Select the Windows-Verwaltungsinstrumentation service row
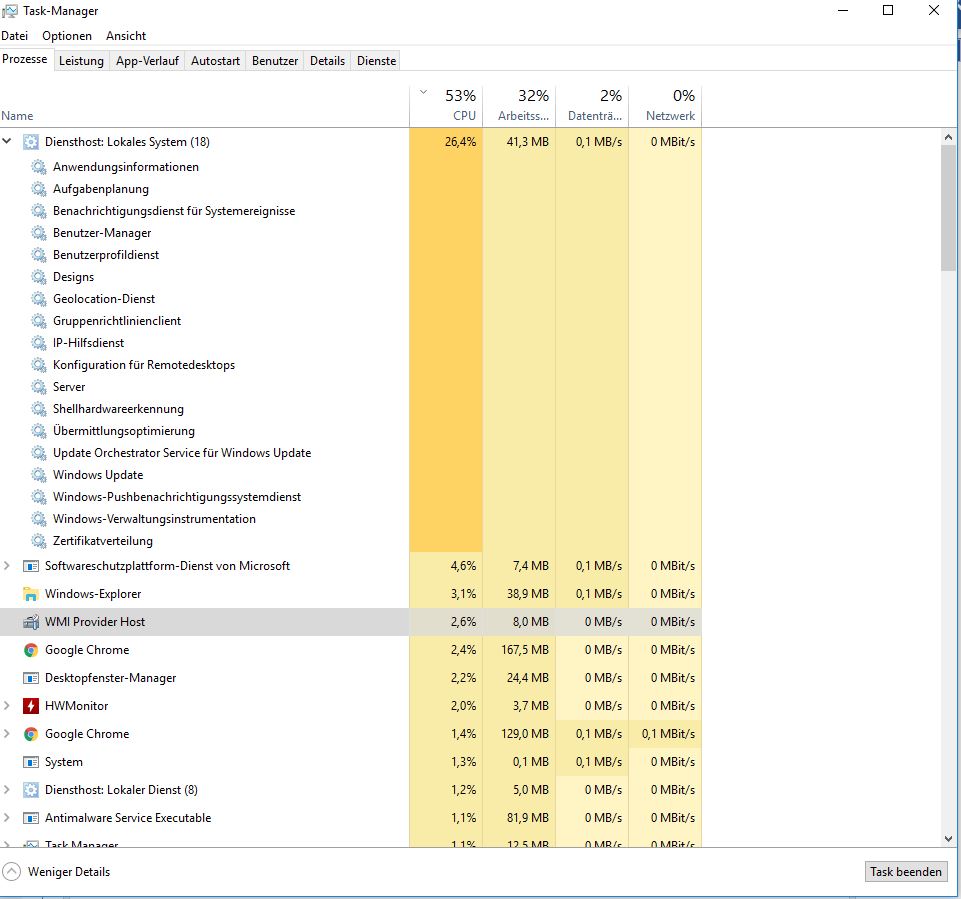Viewport: 961px width, 899px height. [351, 519]
